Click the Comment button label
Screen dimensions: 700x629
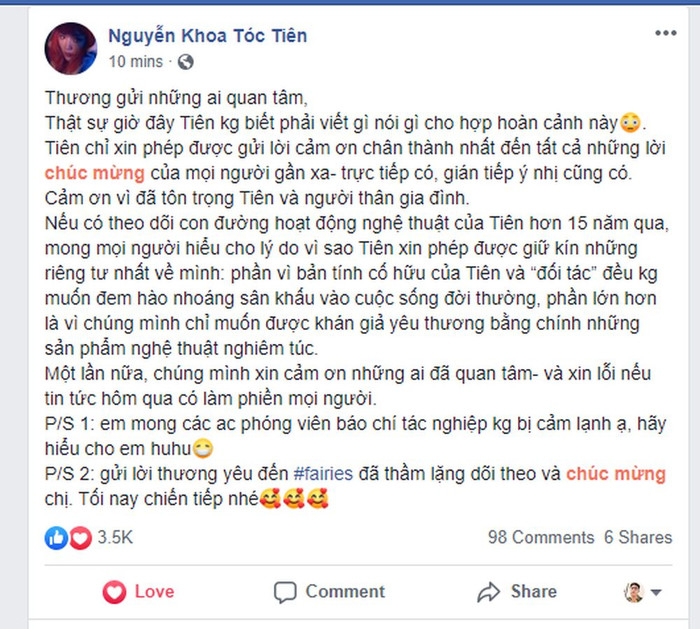point(345,592)
